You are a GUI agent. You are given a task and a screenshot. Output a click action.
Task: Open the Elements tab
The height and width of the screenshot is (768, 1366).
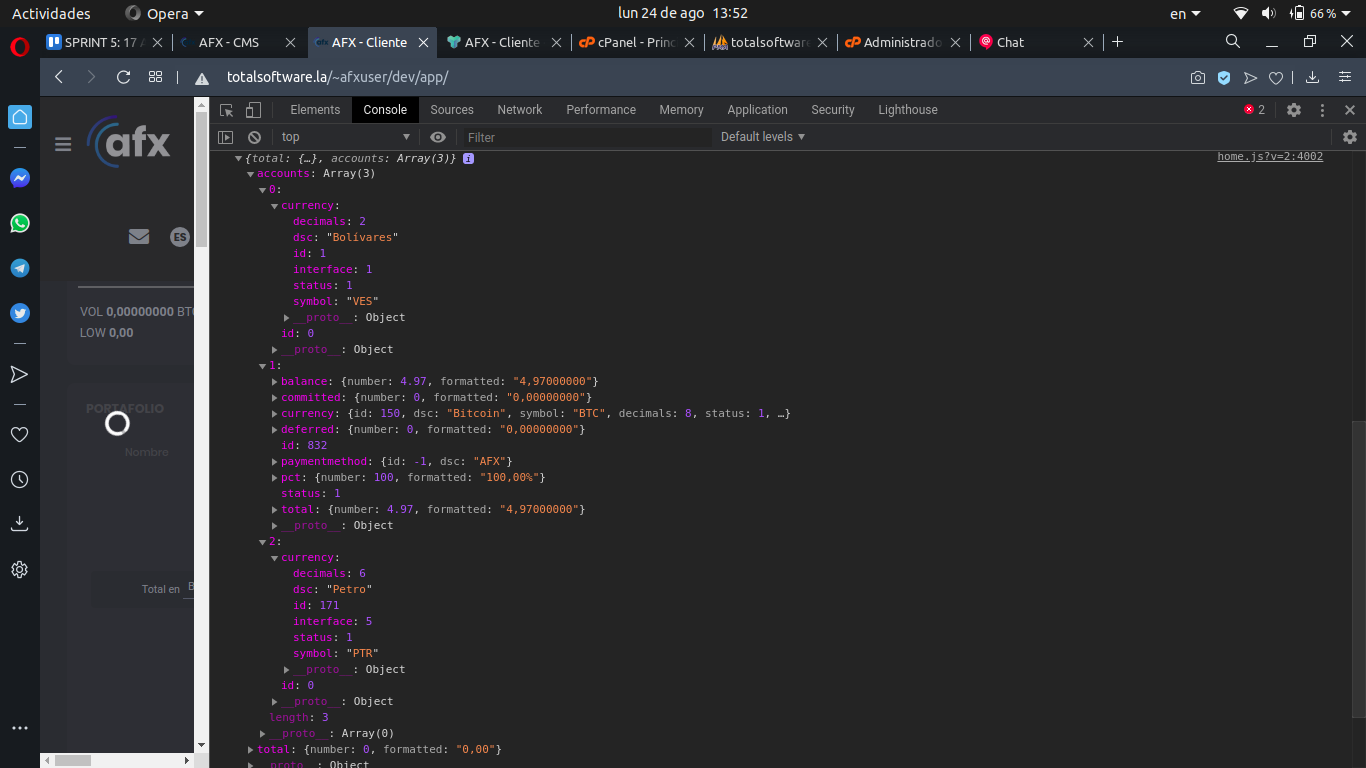pyautogui.click(x=315, y=110)
